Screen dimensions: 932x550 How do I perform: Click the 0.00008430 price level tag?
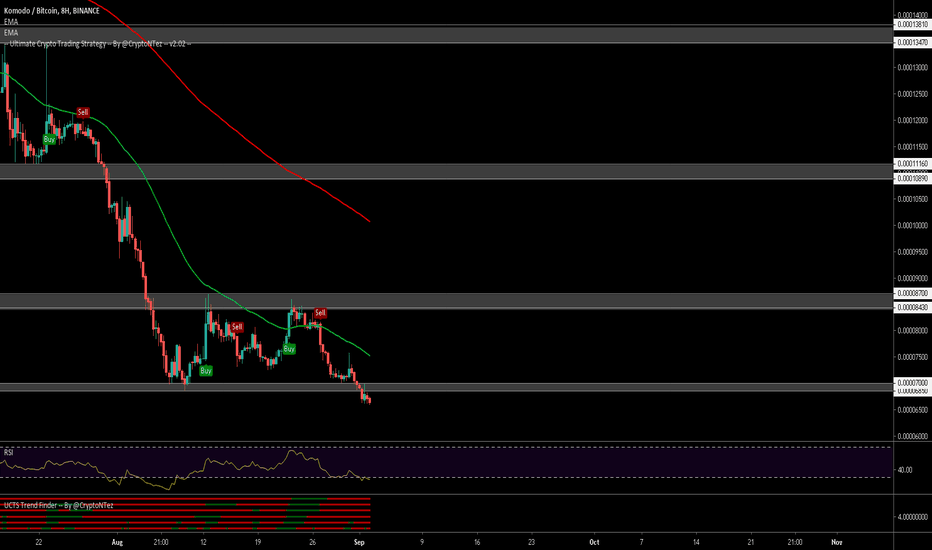tap(912, 307)
